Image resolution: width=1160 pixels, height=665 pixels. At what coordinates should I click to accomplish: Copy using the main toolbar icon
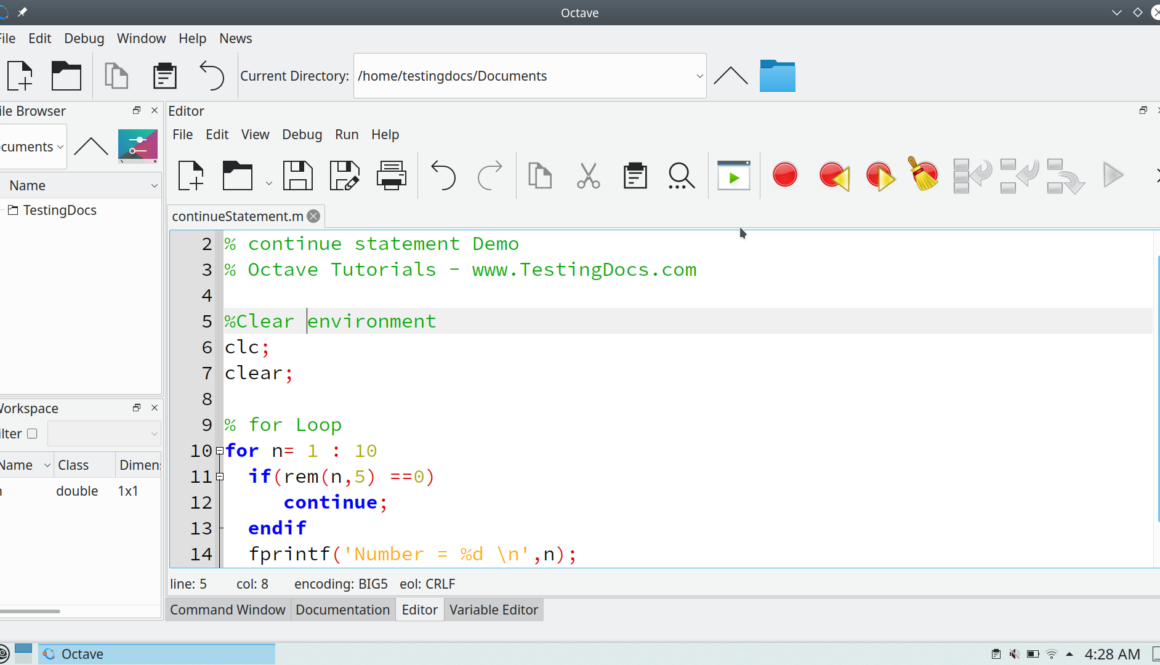coord(116,75)
